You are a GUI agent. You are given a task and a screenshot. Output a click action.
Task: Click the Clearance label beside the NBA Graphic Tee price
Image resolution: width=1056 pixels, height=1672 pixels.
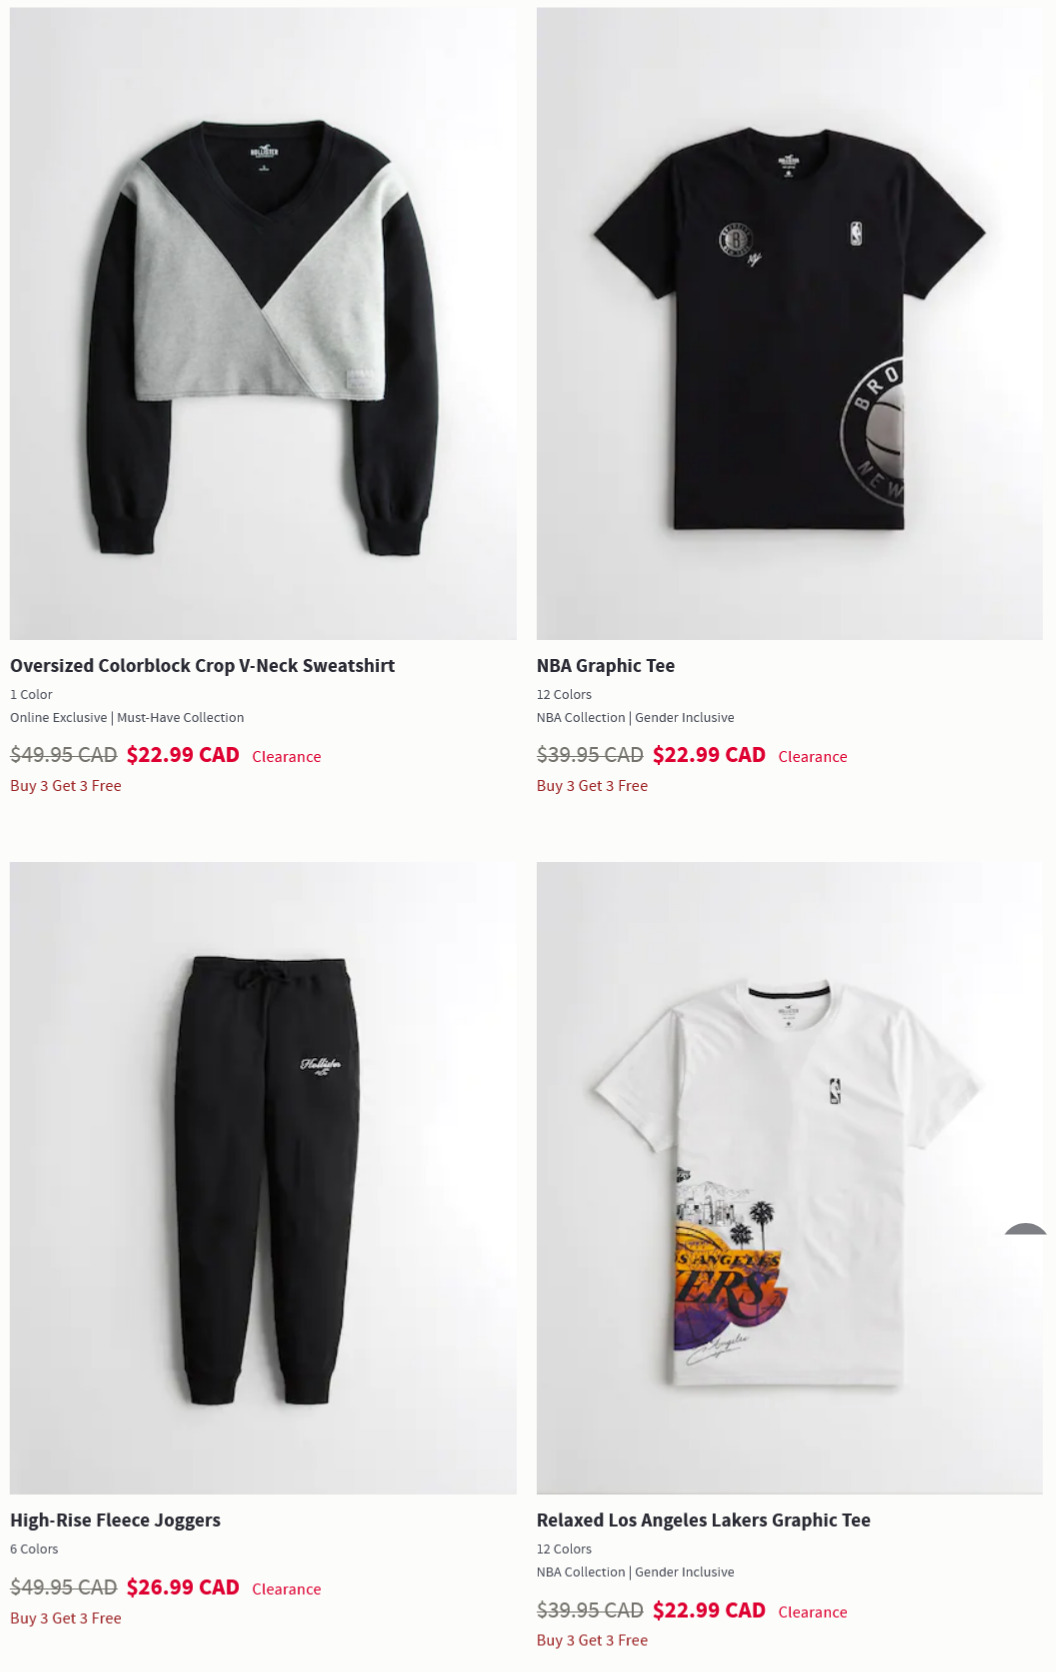812,757
